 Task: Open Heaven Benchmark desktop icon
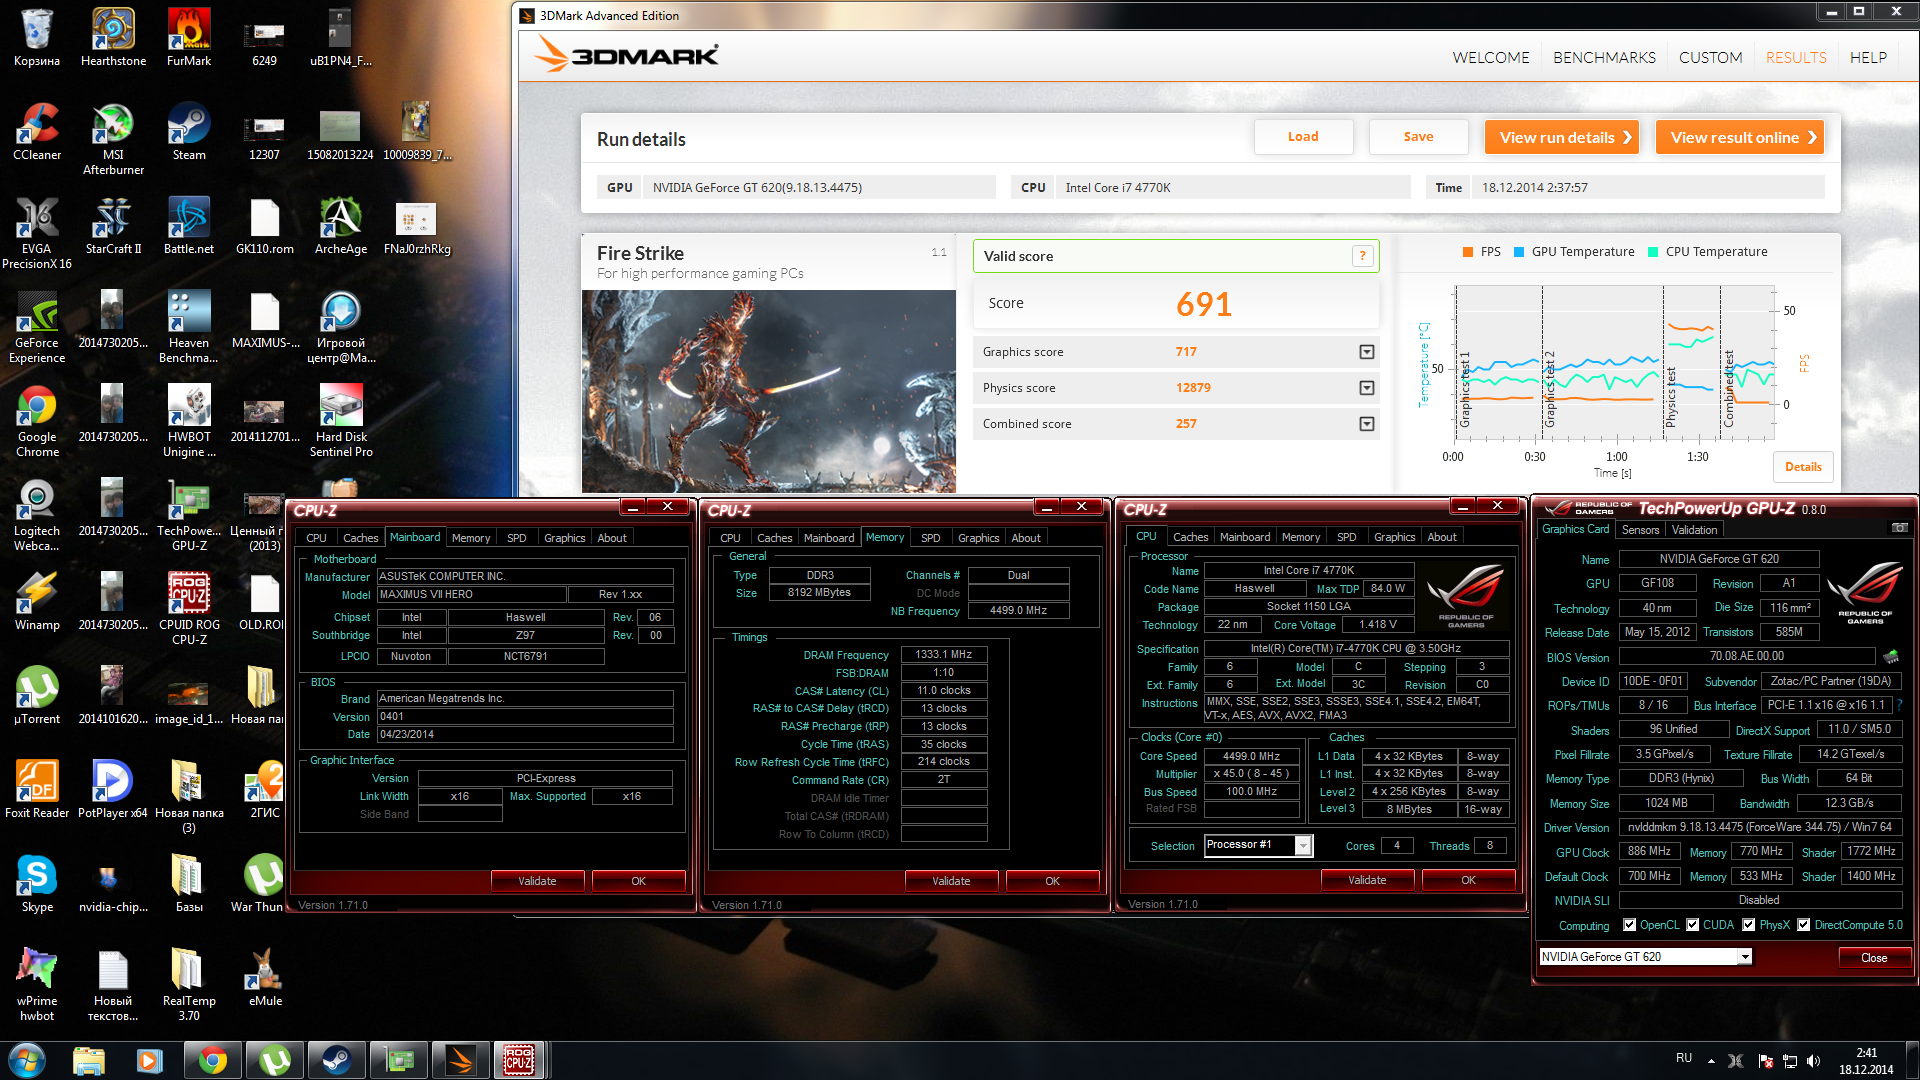click(x=189, y=327)
